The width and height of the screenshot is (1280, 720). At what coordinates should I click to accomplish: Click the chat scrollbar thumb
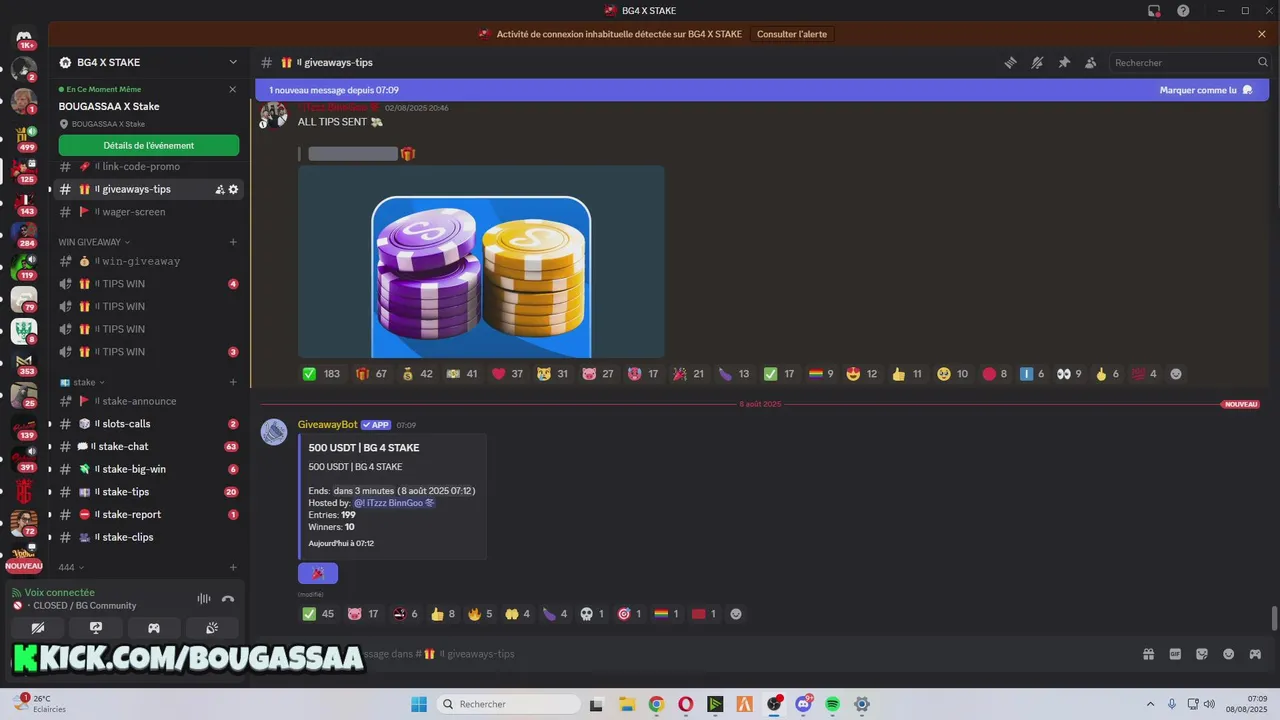tap(1274, 618)
